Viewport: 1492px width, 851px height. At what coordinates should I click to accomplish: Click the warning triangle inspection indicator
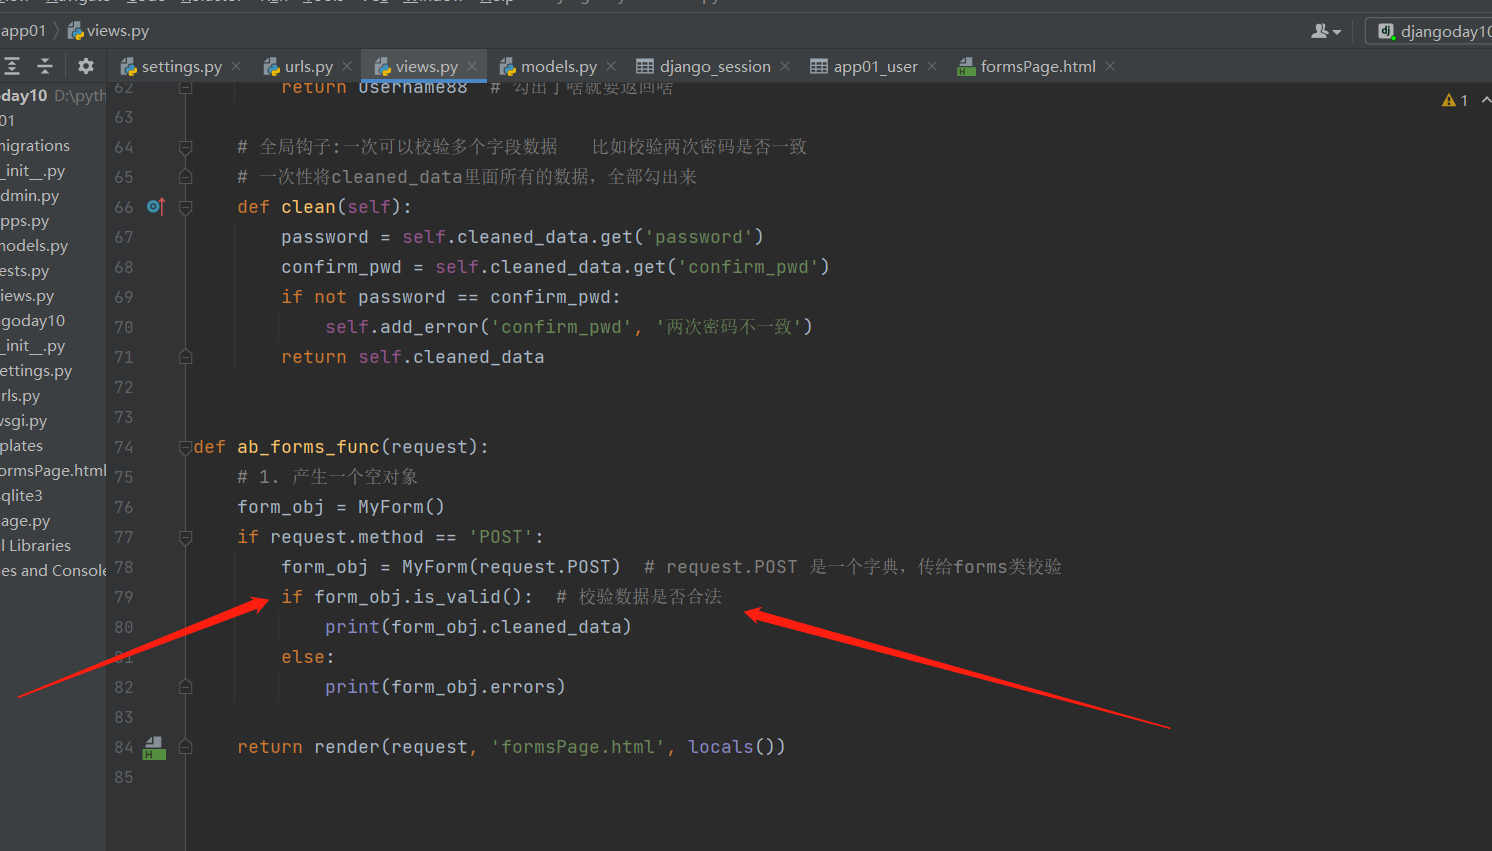click(1449, 100)
